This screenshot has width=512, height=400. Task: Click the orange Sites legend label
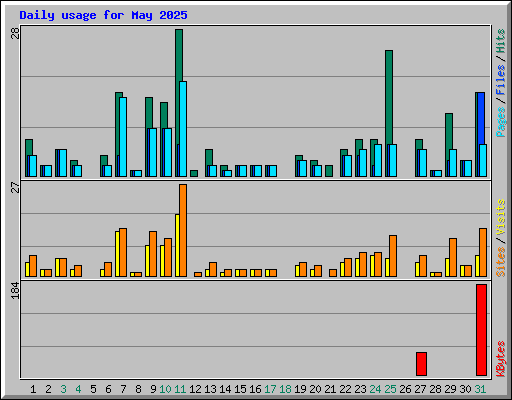point(500,262)
